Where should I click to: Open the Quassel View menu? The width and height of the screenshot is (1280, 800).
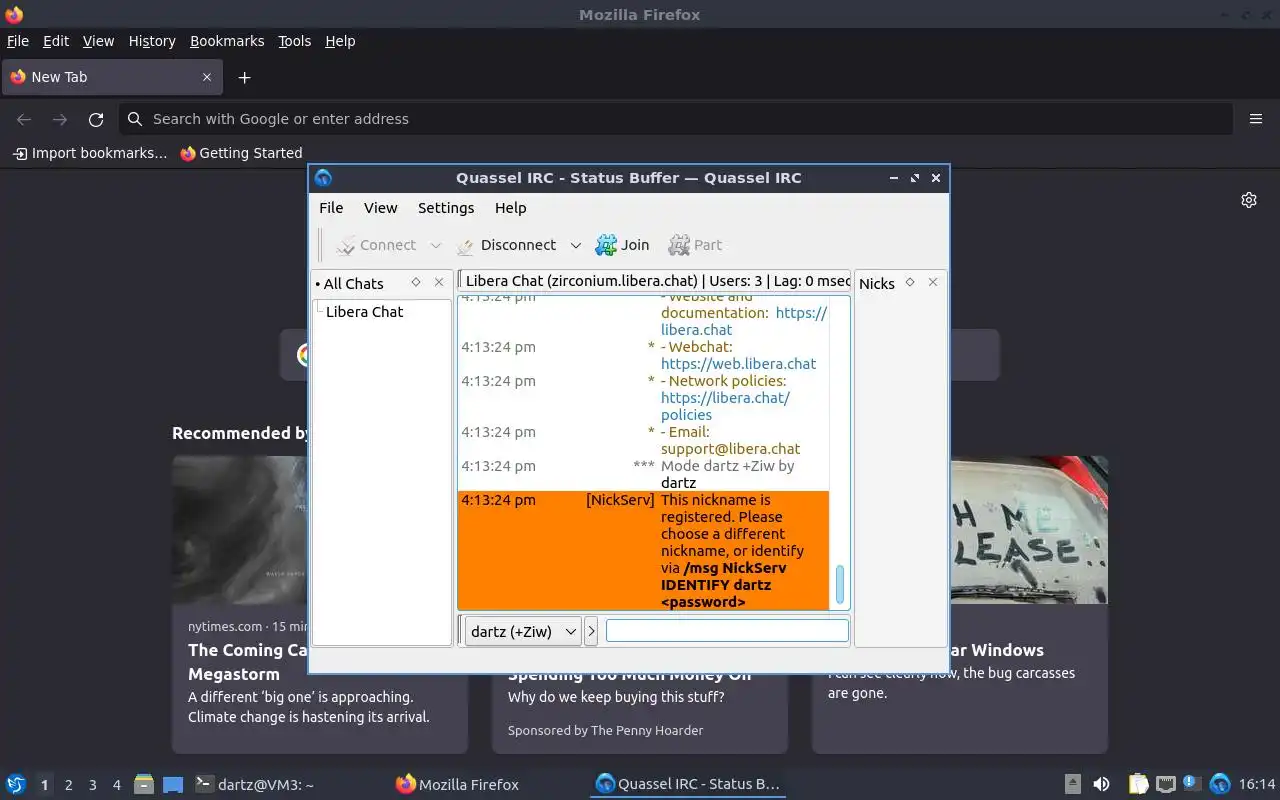point(380,208)
